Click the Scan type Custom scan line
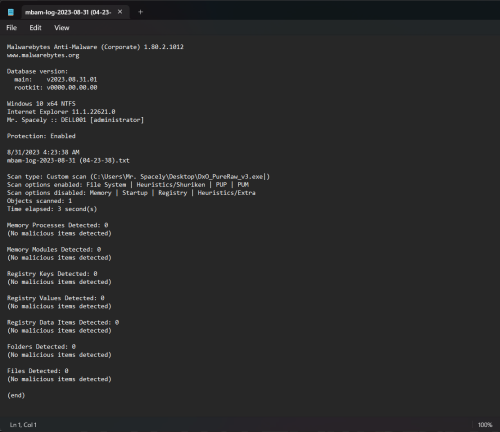 pos(138,177)
